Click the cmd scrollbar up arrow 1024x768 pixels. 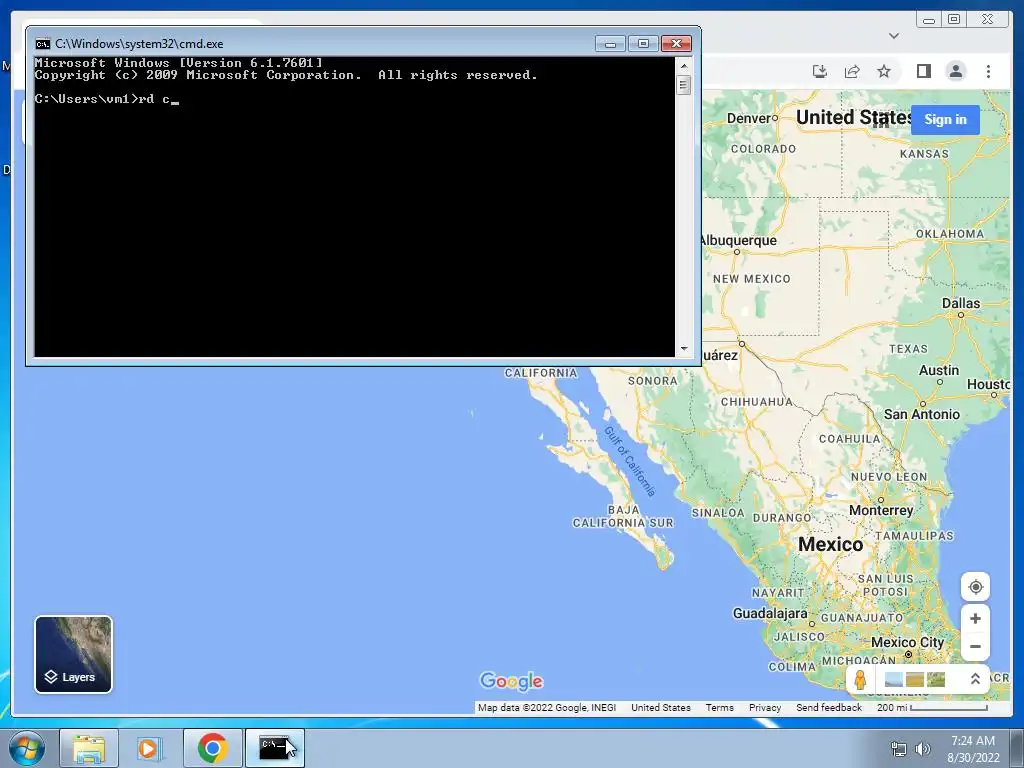pyautogui.click(x=684, y=66)
